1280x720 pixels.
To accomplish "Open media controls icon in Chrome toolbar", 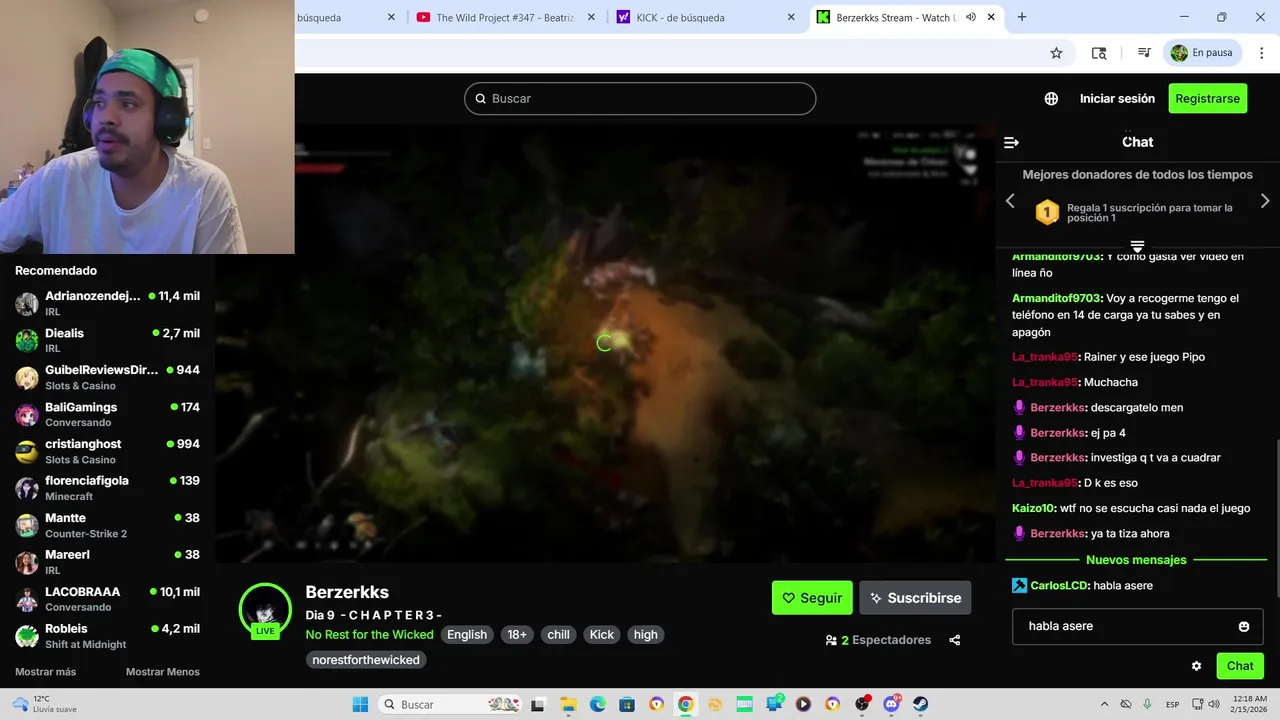I will [x=1144, y=53].
